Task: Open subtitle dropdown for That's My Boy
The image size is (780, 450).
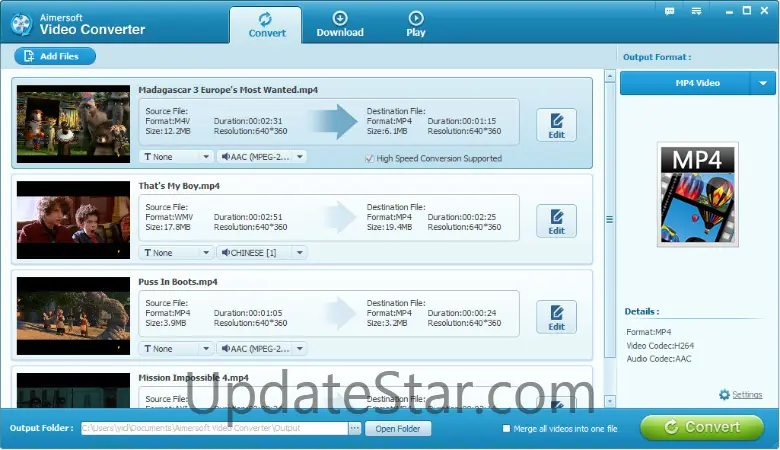Action: click(x=176, y=253)
